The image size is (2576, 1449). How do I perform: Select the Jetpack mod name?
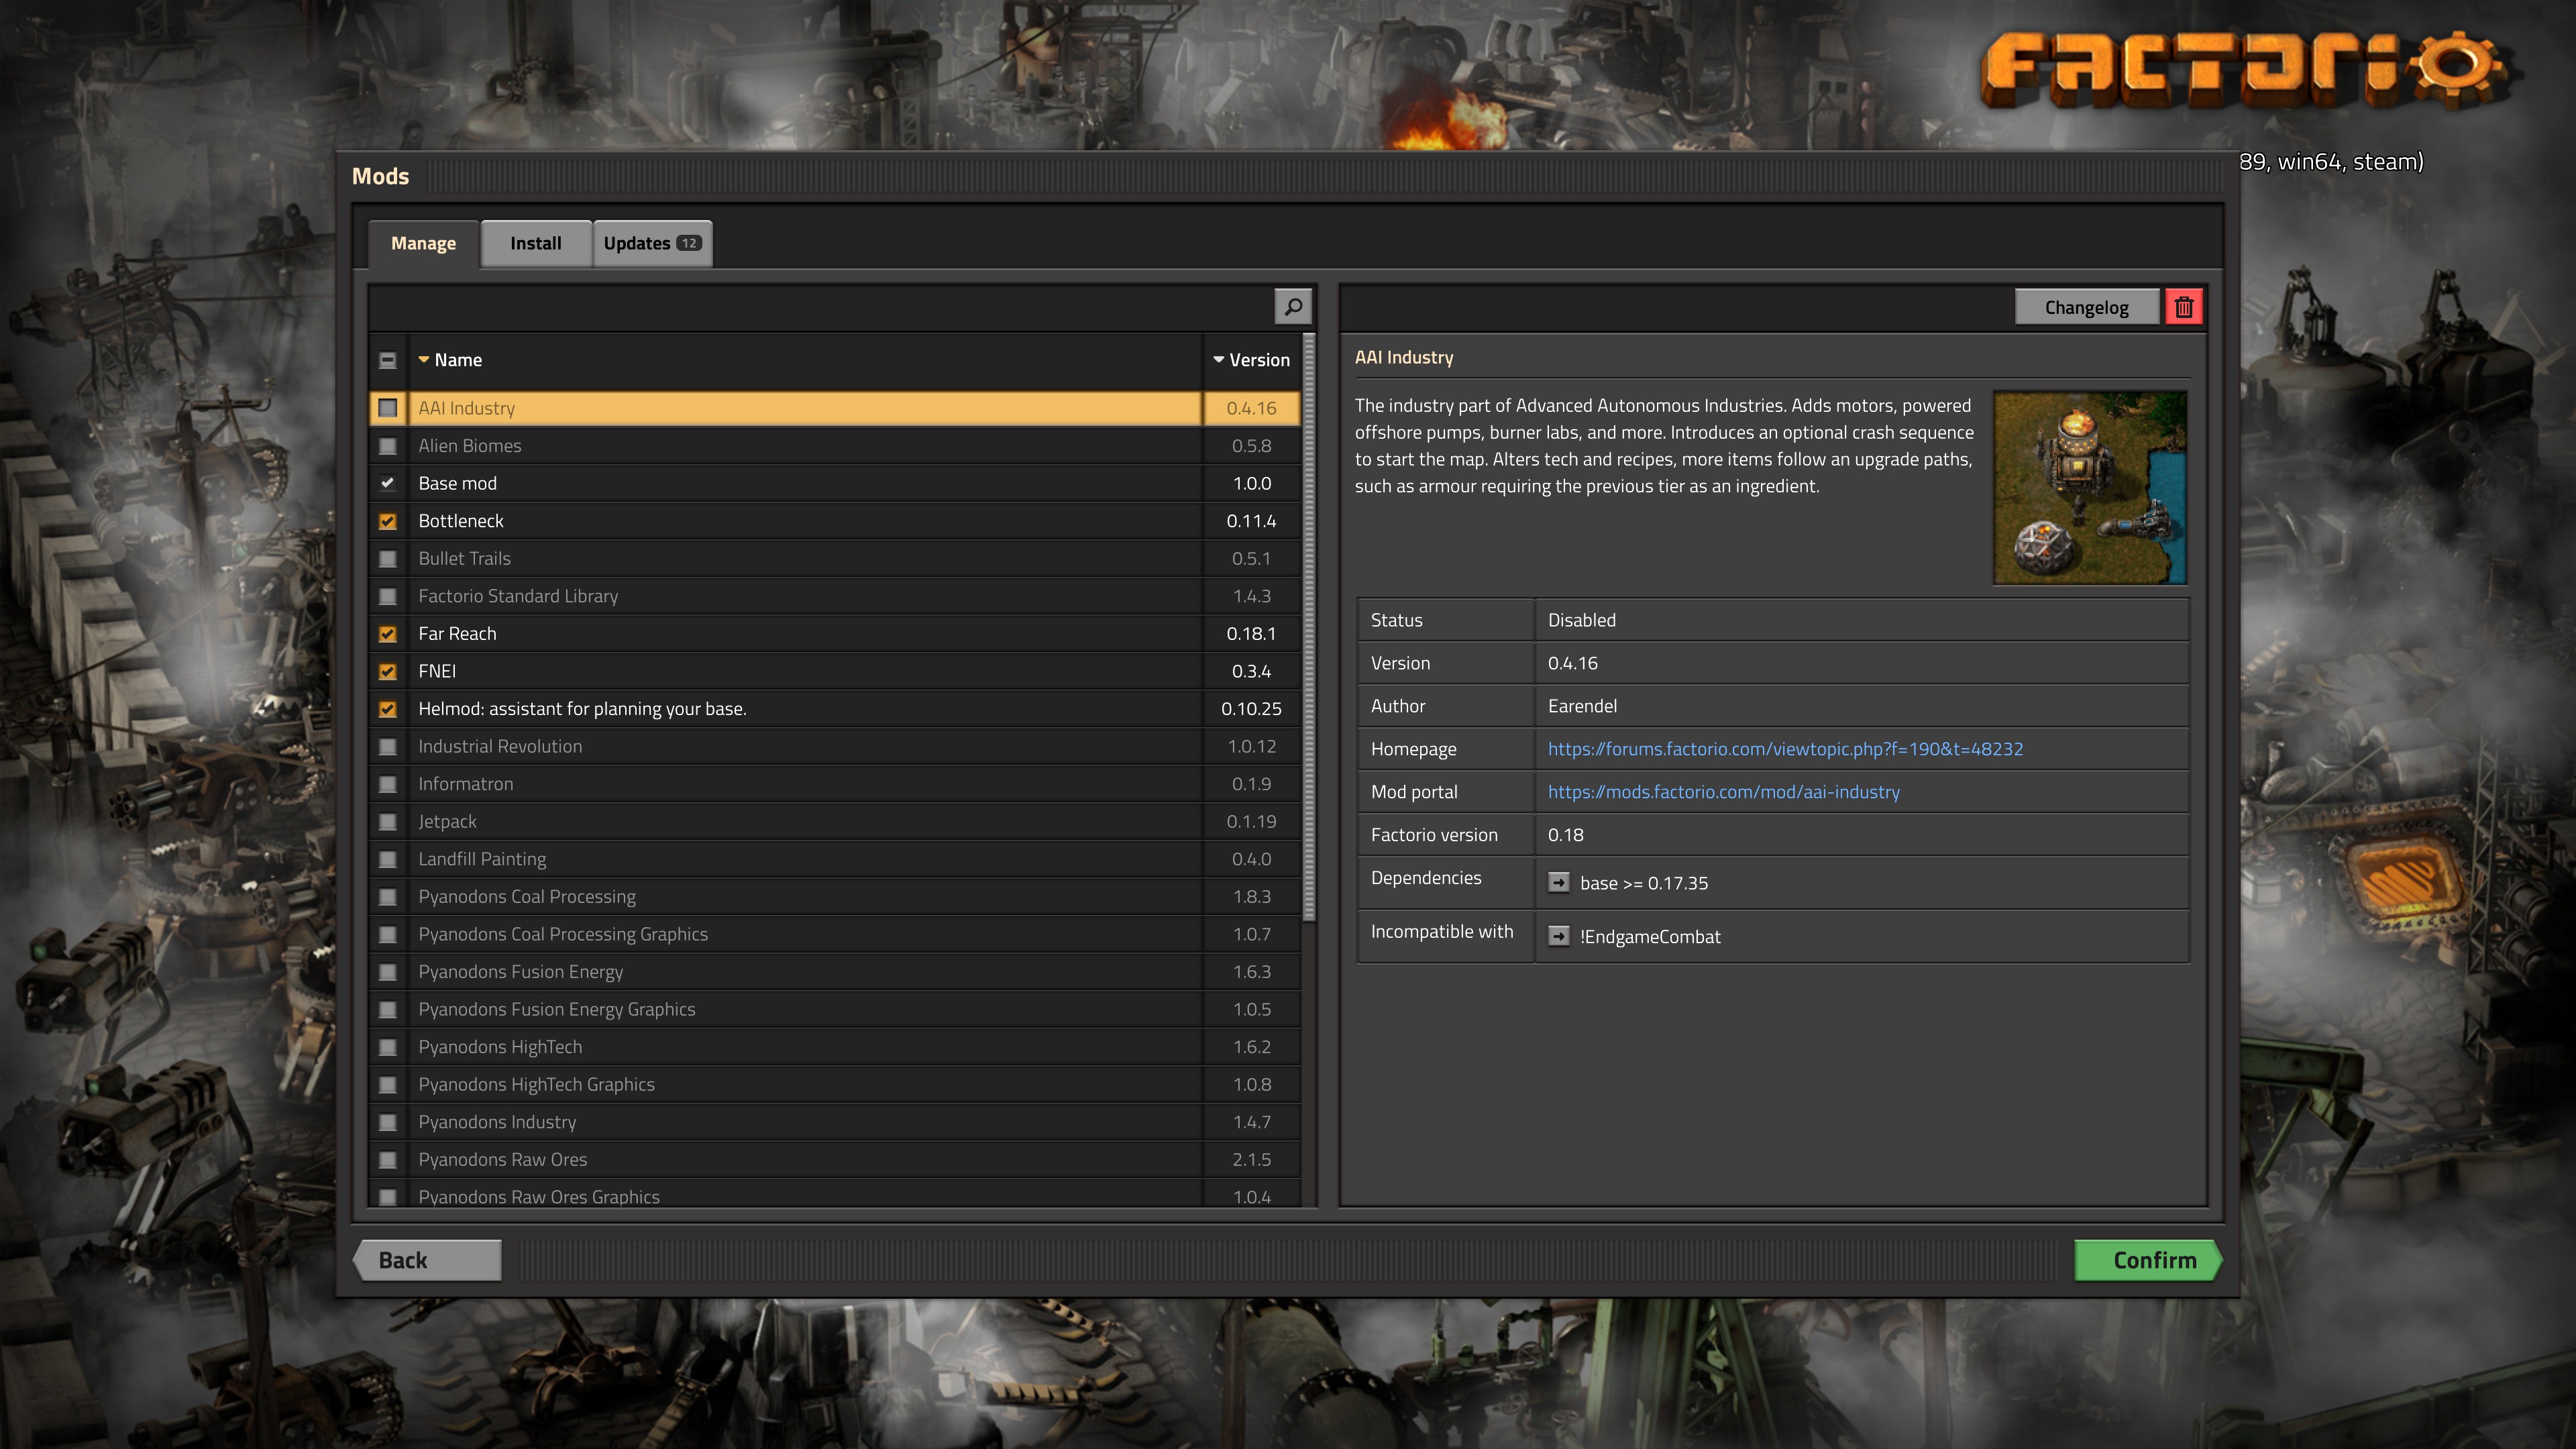(447, 822)
